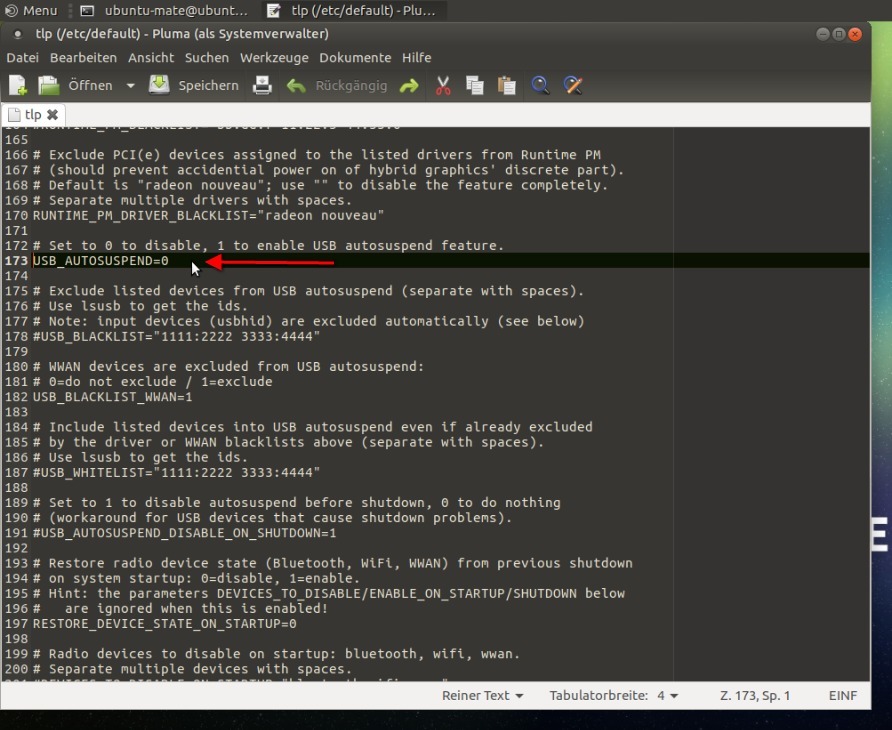
Task: Place cursor on USB_AUTOSUSPEND=0 line
Action: tap(100, 261)
